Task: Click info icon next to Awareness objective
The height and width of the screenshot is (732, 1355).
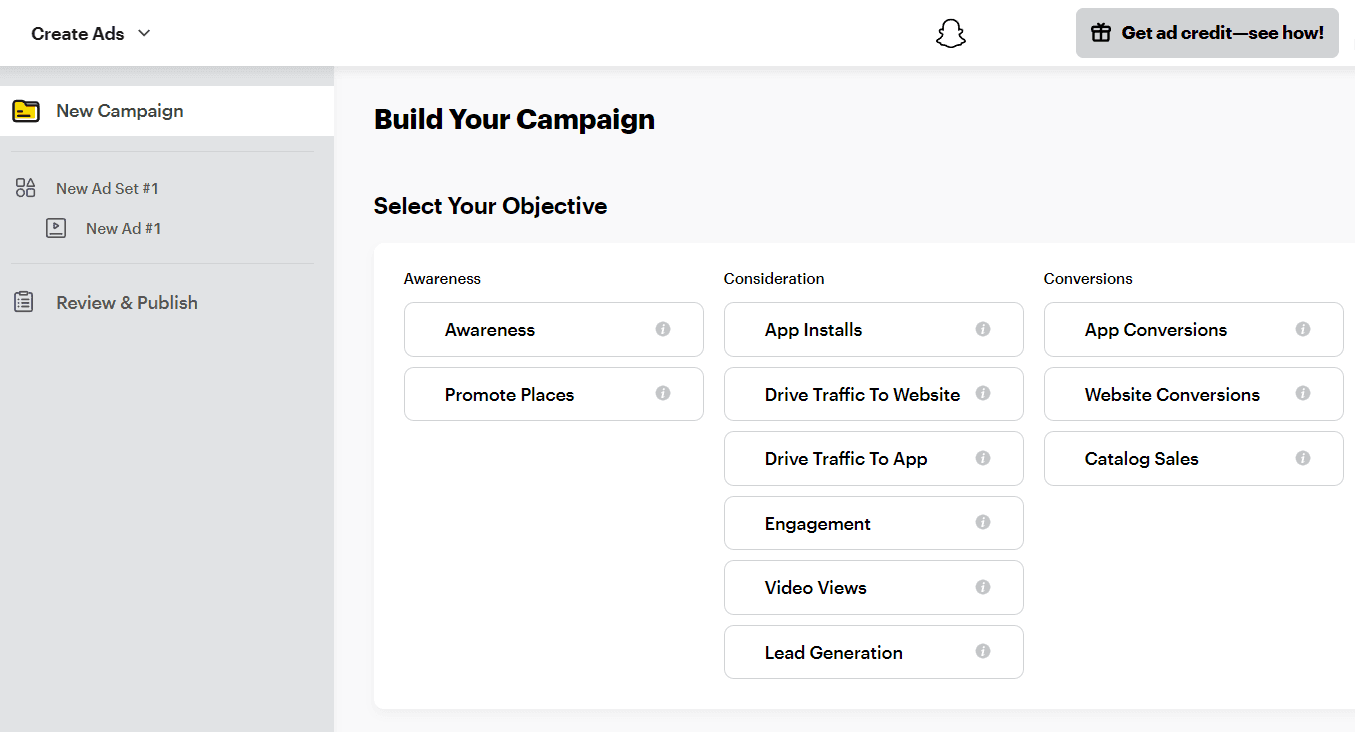Action: (663, 329)
